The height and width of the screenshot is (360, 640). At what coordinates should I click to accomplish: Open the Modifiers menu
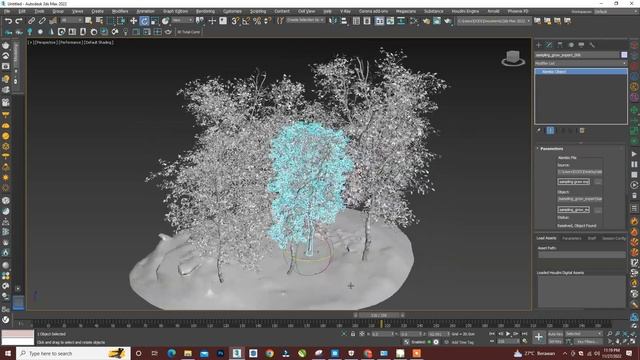[120, 11]
